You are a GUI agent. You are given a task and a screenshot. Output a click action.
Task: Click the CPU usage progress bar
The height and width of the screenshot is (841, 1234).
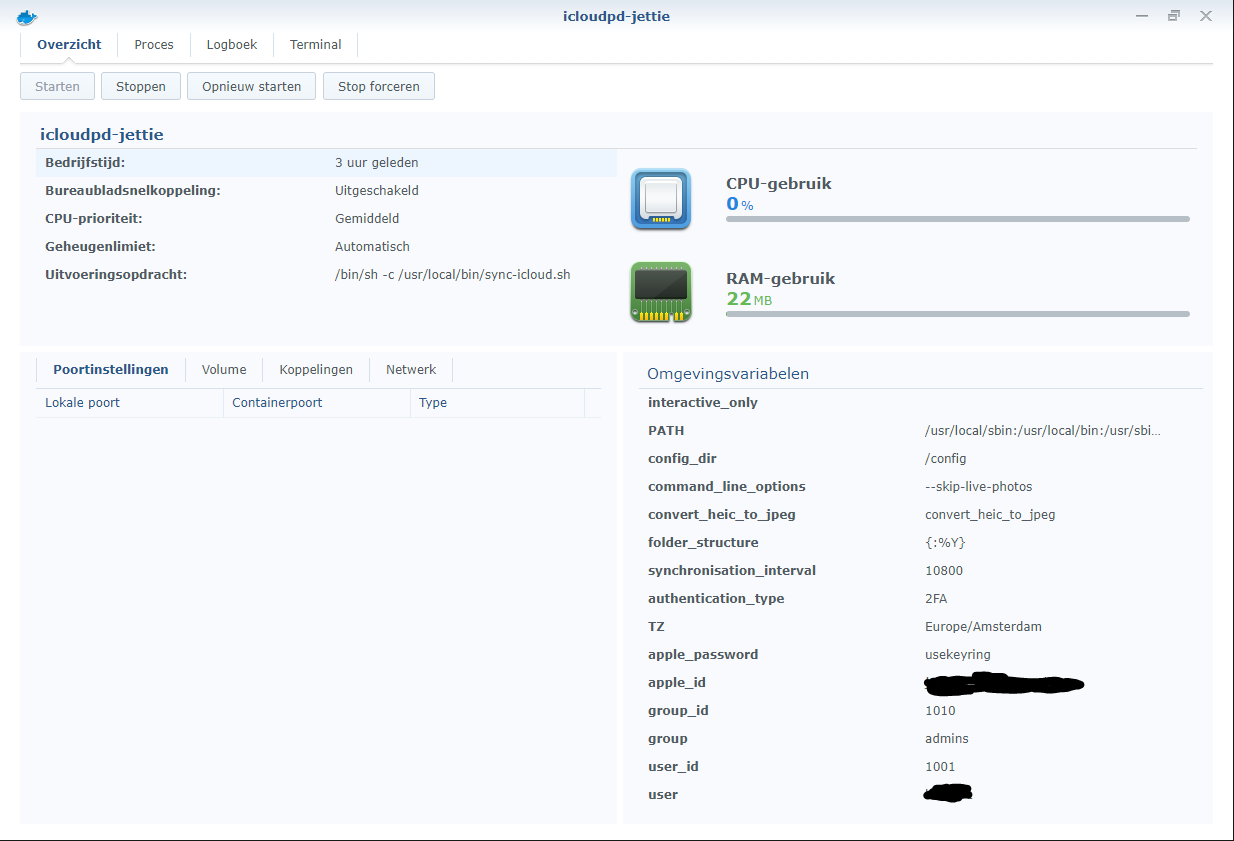pos(957,219)
